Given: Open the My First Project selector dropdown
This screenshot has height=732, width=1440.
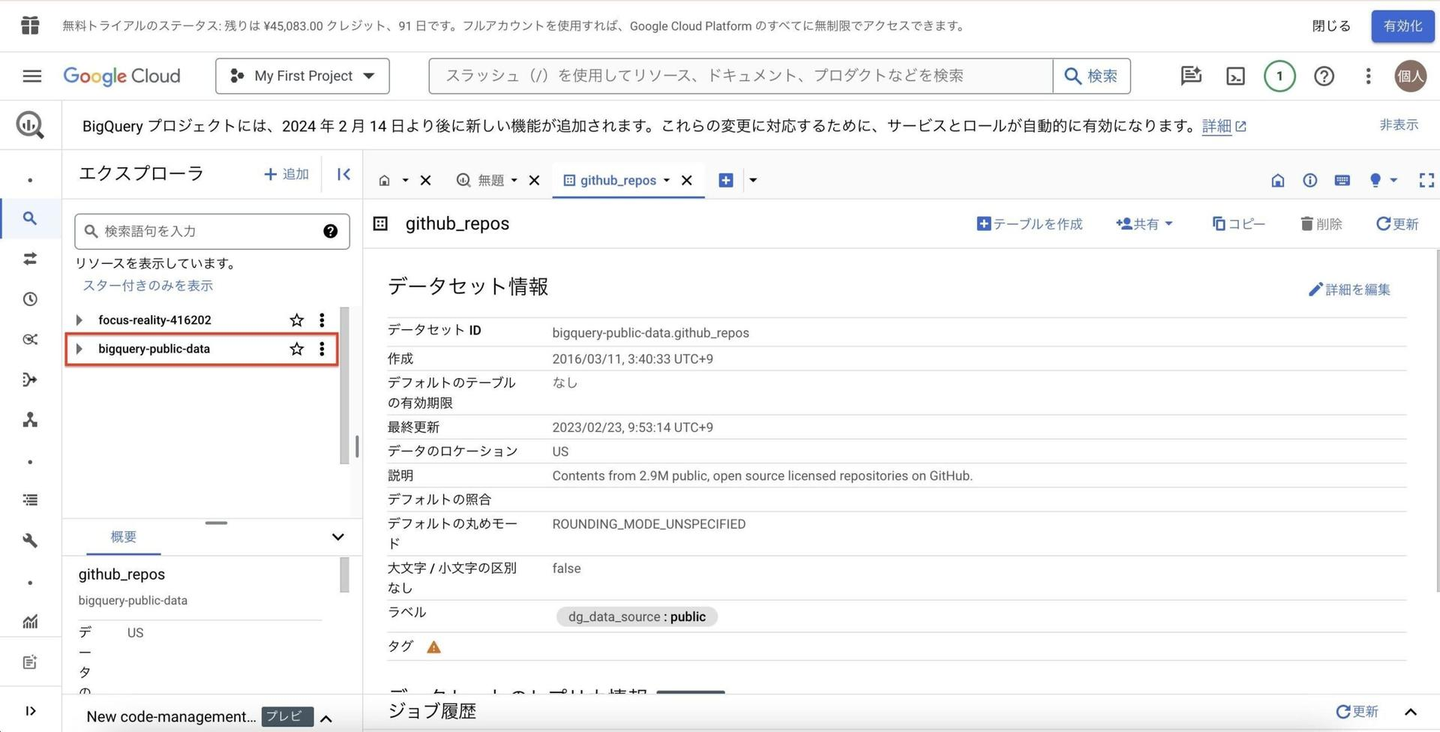Looking at the screenshot, I should click(302, 76).
